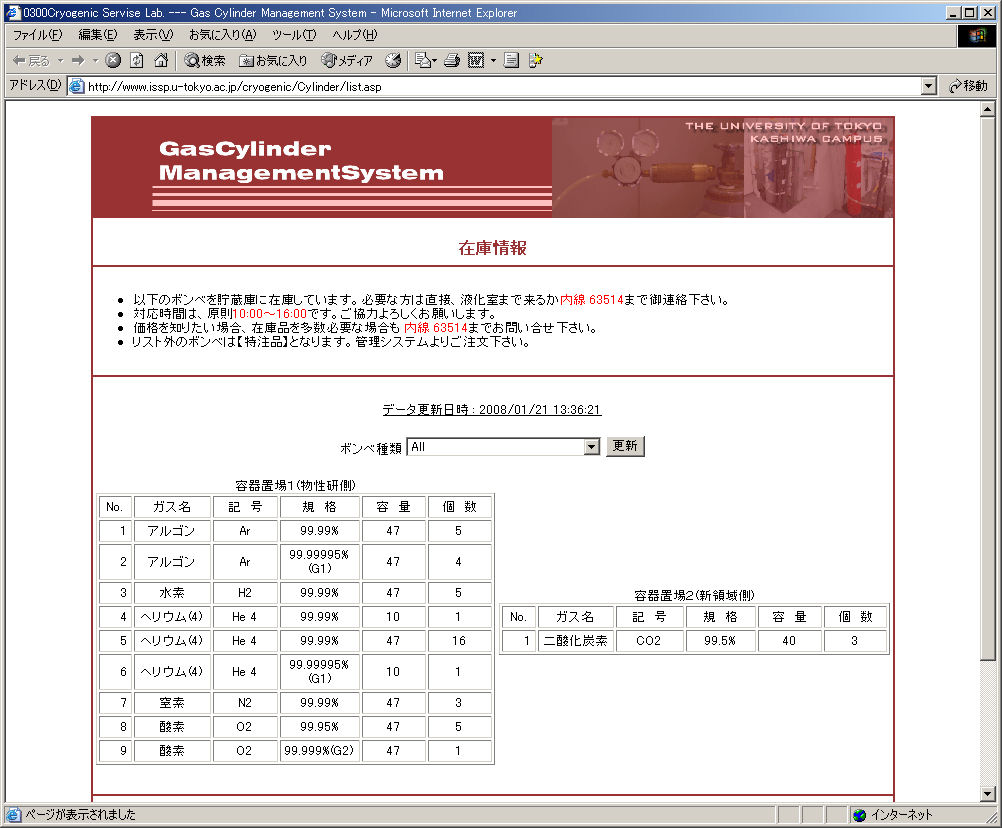Click the quantity 16 cell
The height and width of the screenshot is (828, 1002).
[459, 641]
